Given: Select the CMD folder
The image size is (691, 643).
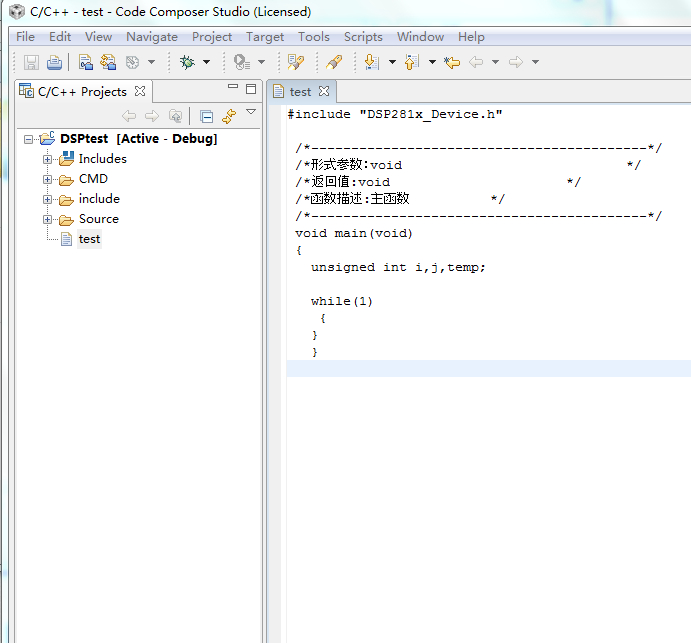Looking at the screenshot, I should coord(93,179).
